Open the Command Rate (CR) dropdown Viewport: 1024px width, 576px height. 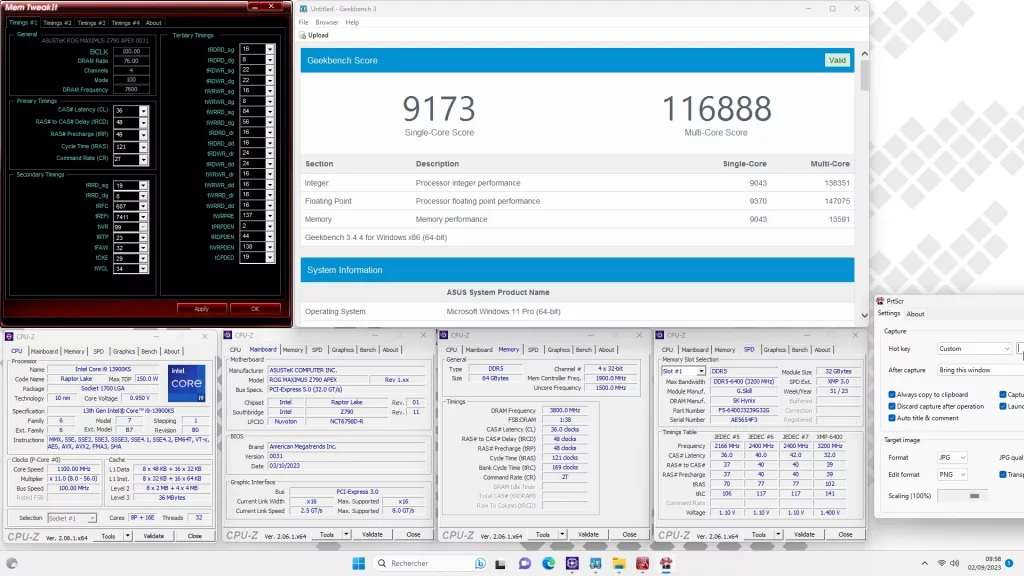(143, 159)
